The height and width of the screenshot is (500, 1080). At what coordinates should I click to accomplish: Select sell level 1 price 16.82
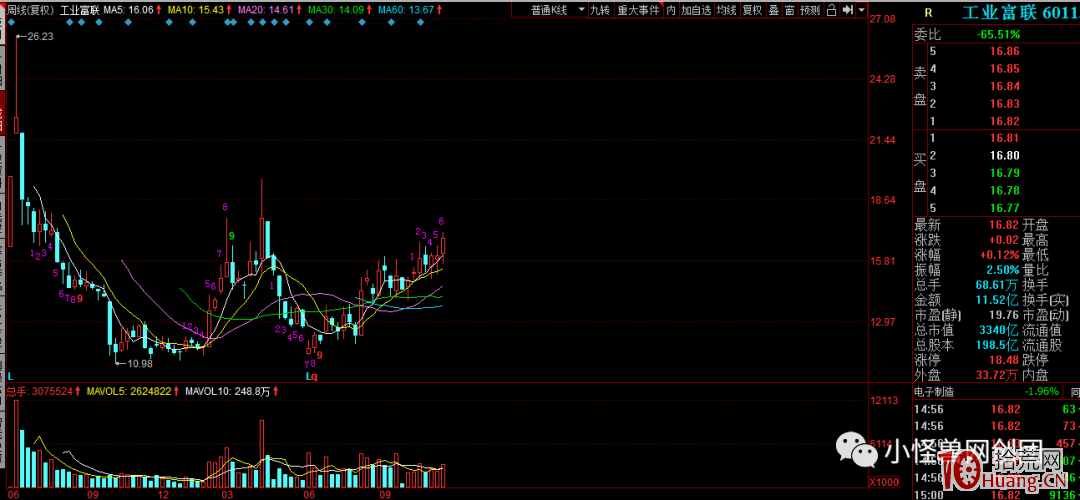point(1004,121)
